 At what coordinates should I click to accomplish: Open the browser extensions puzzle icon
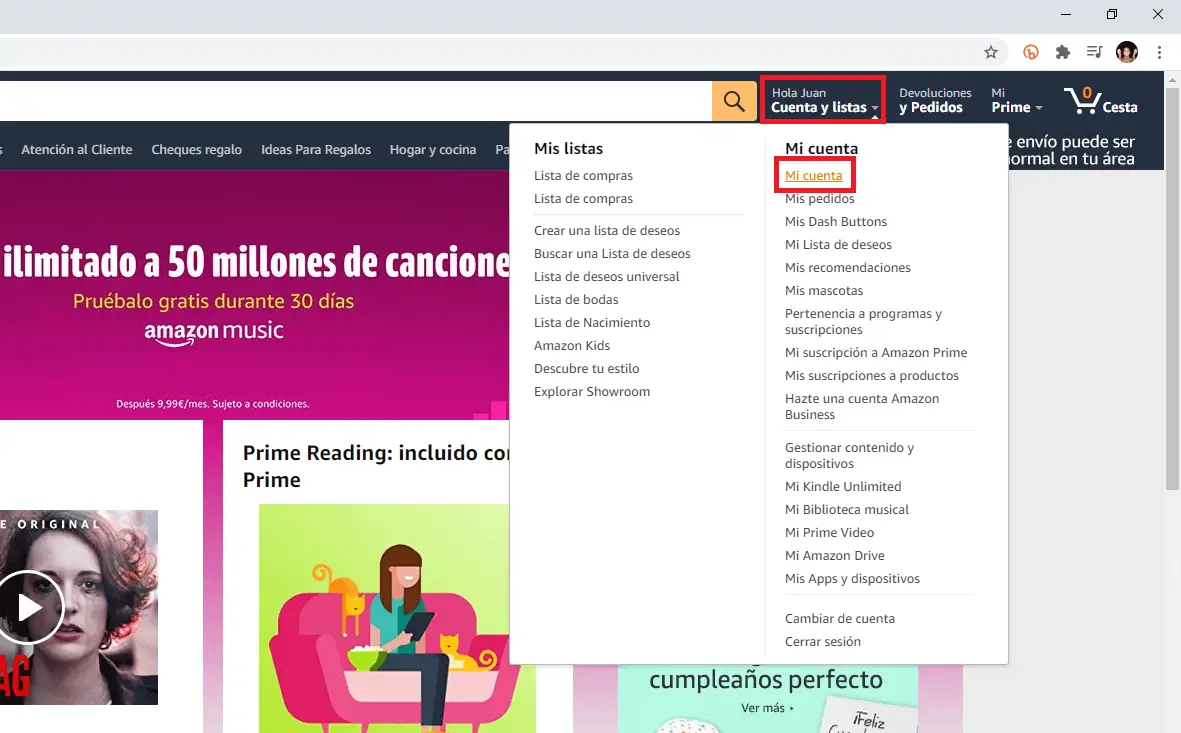pos(1063,52)
